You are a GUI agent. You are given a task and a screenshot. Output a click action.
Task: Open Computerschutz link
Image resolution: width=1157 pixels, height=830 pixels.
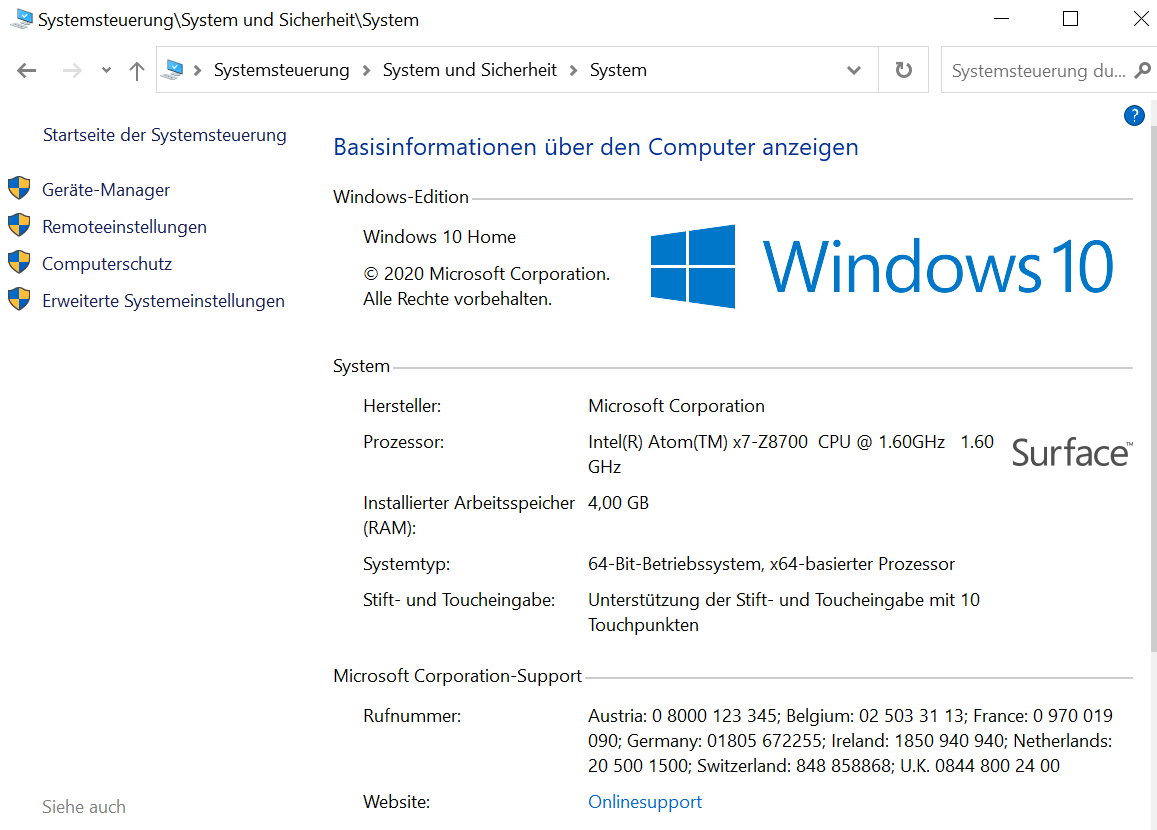click(x=106, y=263)
